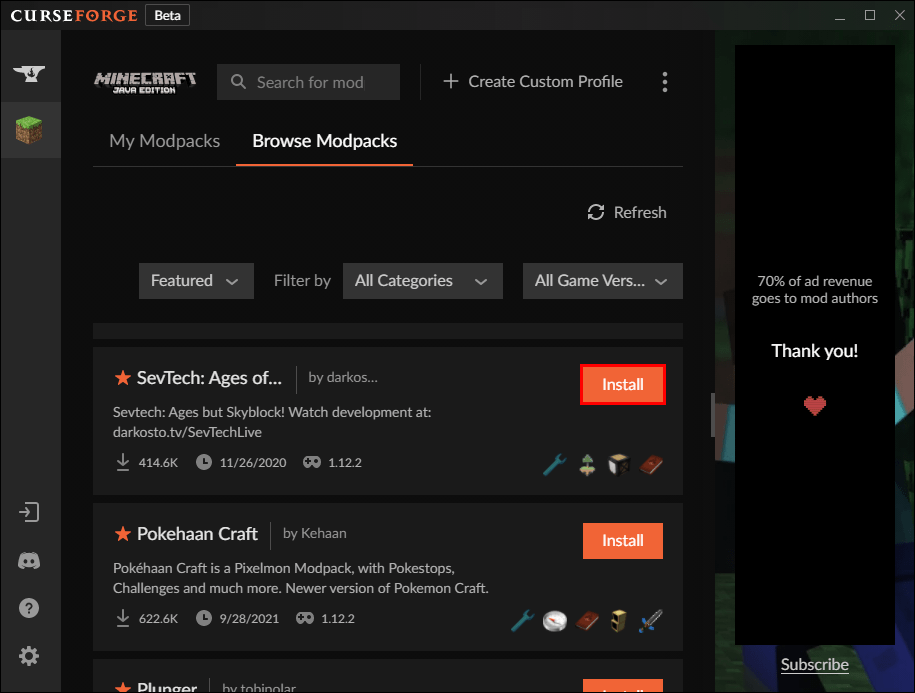Click the 622.6K download count
Image resolution: width=915 pixels, height=693 pixels.
coord(158,618)
